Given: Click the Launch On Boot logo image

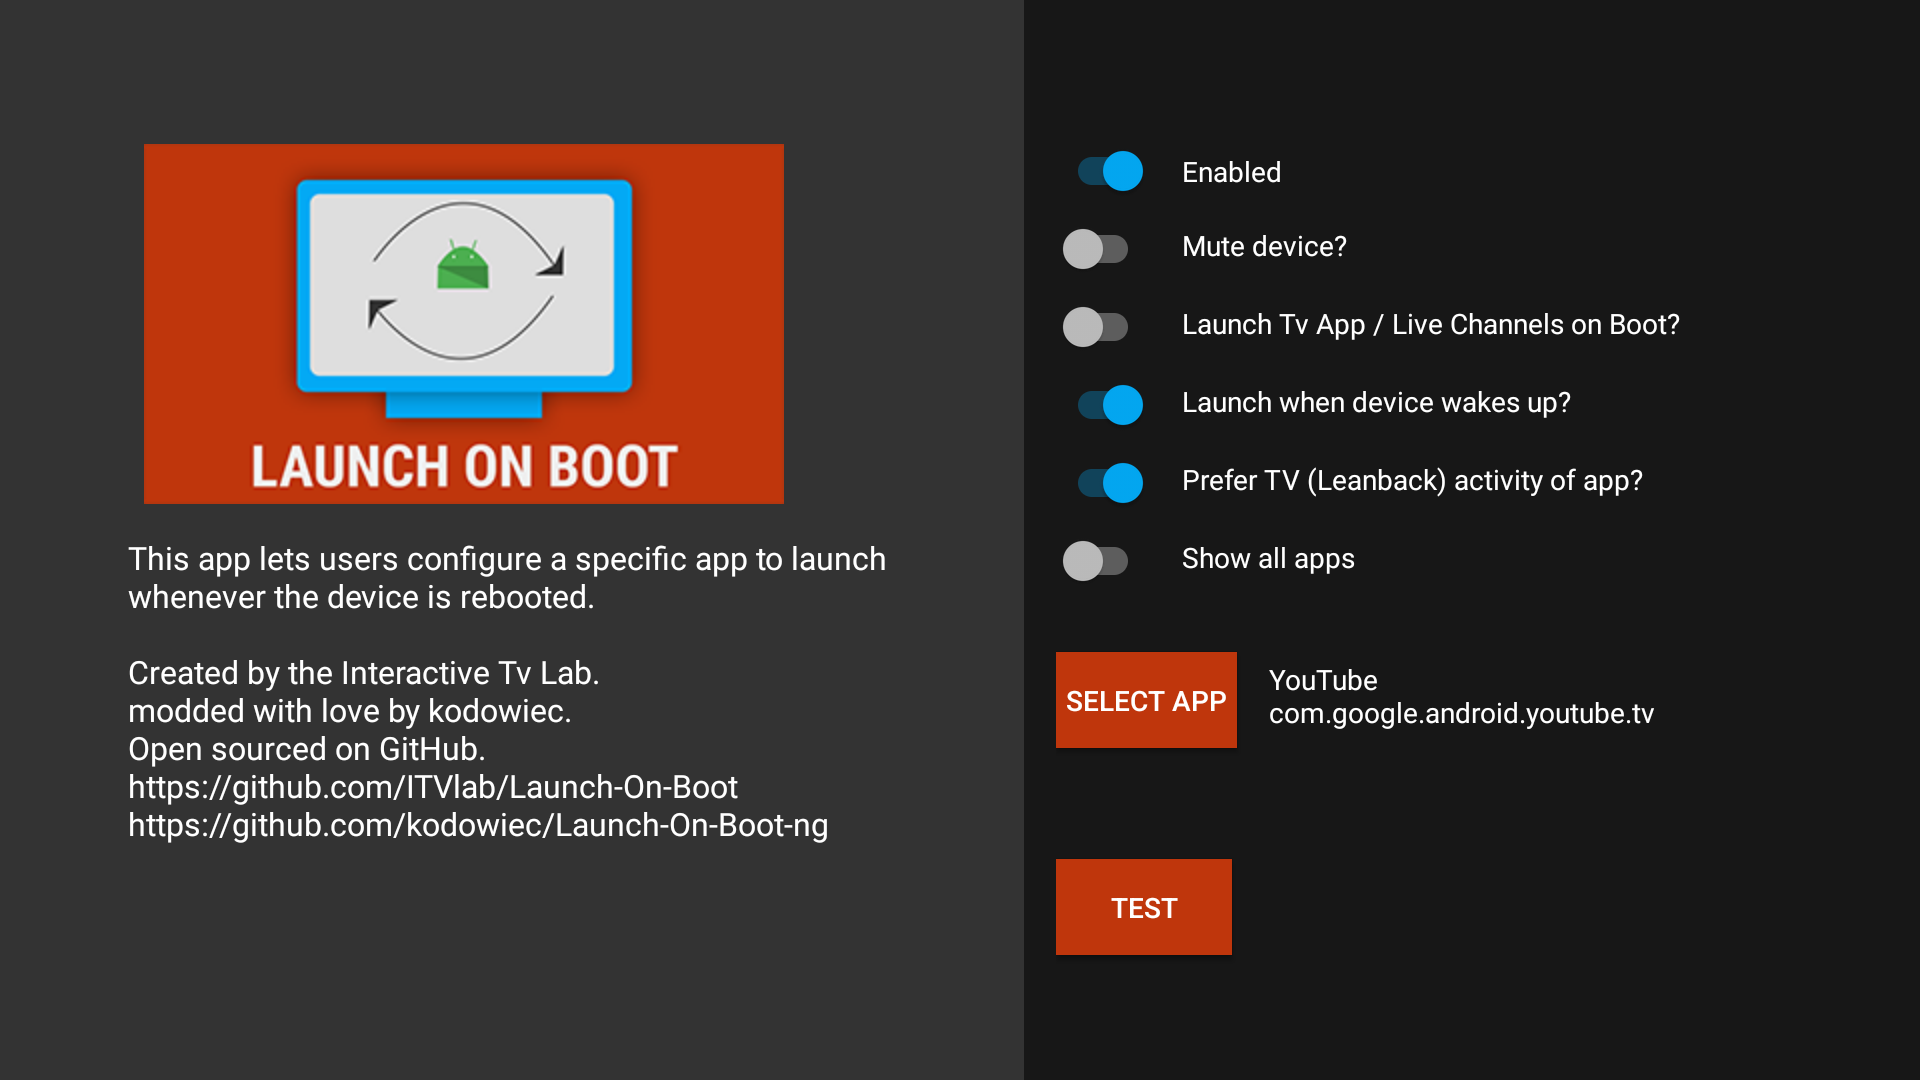Looking at the screenshot, I should (x=464, y=324).
